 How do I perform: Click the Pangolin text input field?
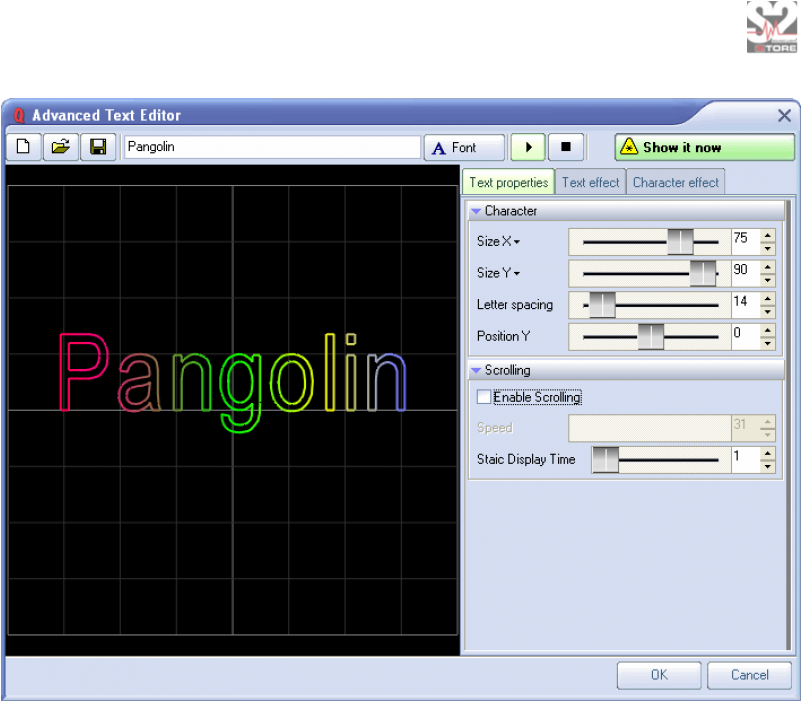(270, 146)
